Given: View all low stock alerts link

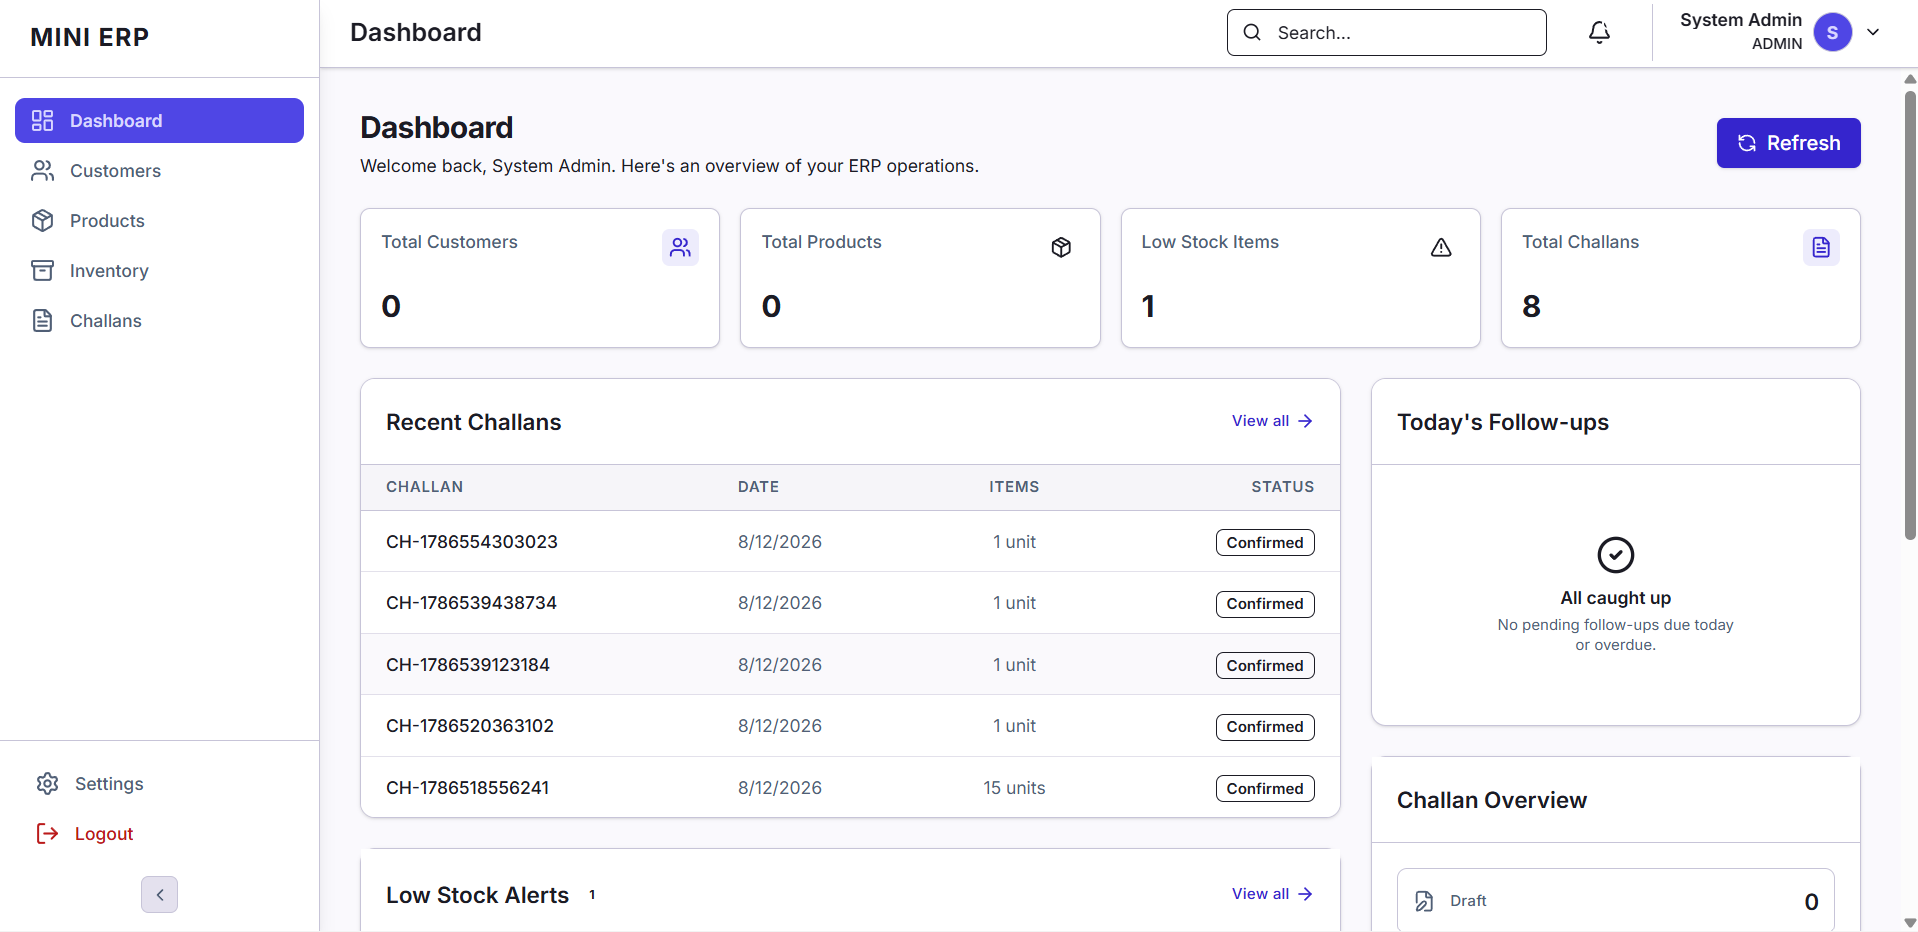Looking at the screenshot, I should tap(1272, 894).
